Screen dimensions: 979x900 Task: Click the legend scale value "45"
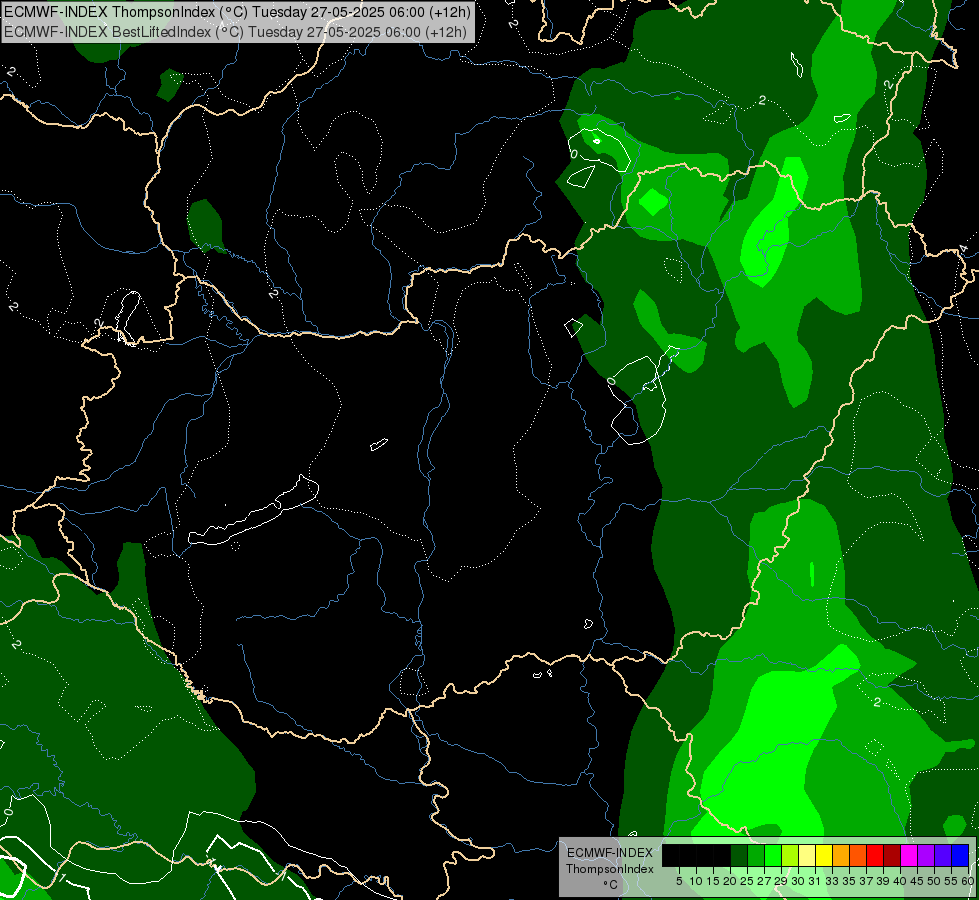[917, 881]
